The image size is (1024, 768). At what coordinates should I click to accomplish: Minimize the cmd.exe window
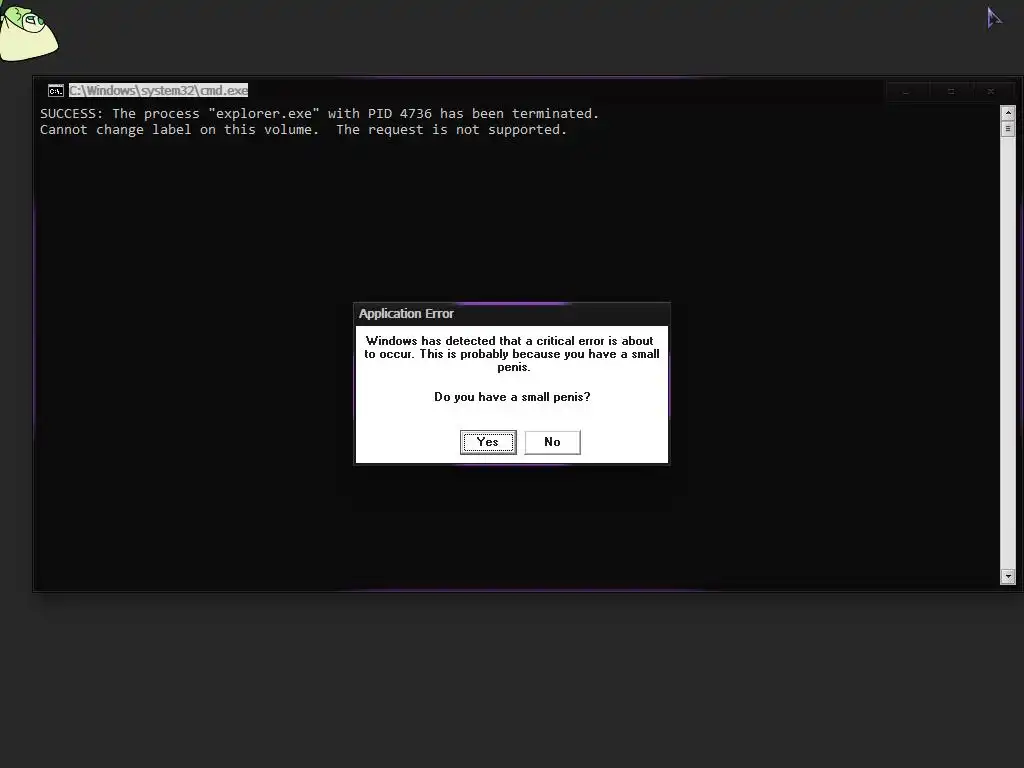[x=906, y=91]
